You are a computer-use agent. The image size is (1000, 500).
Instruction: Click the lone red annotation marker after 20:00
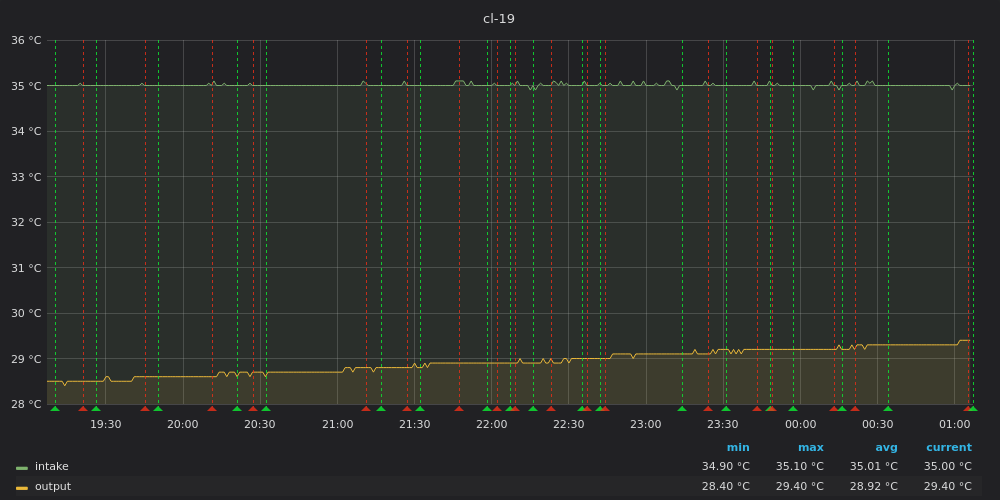tap(212, 408)
